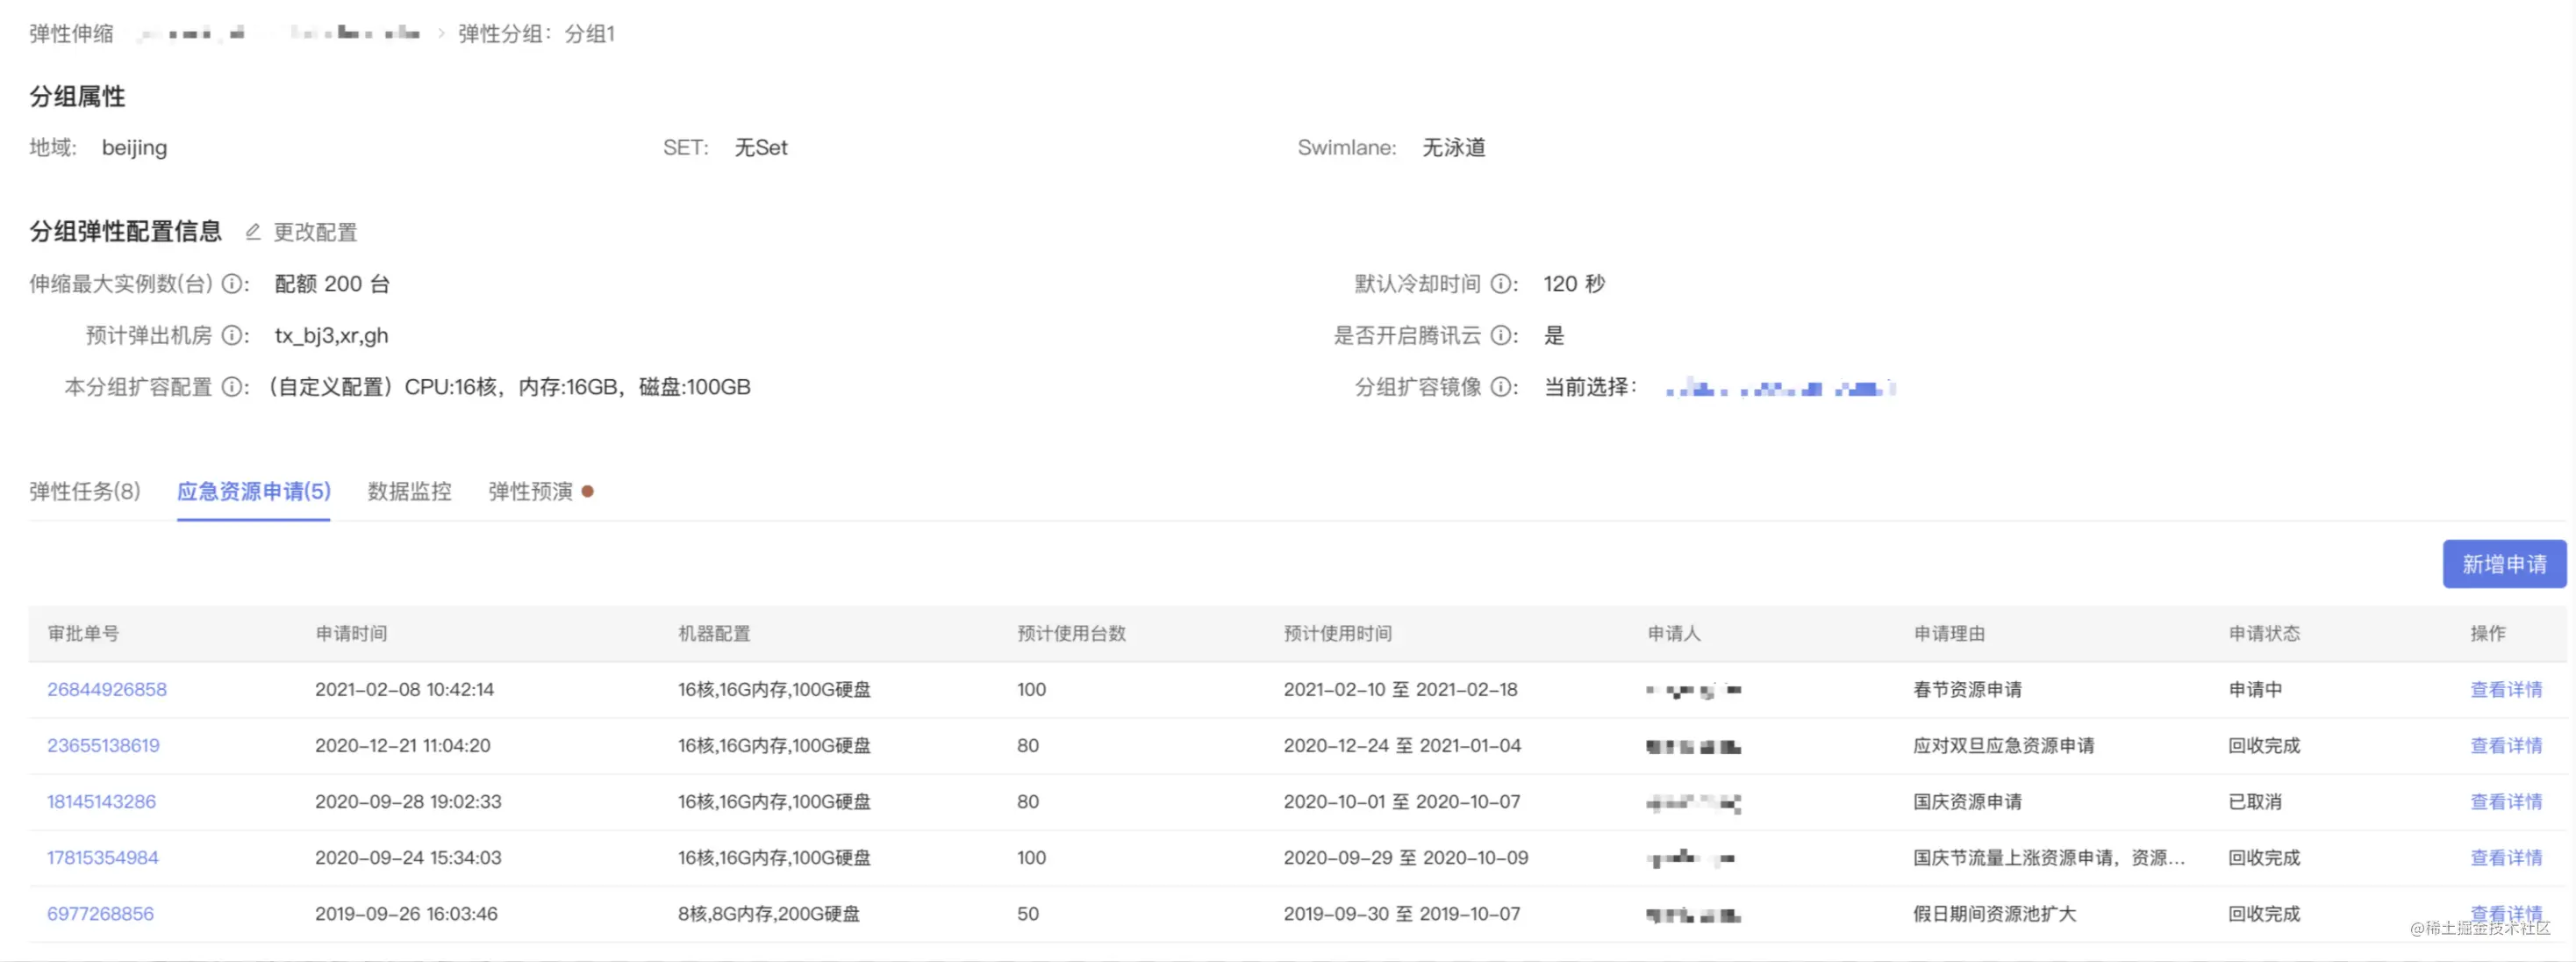
Task: Click info icon next to 默认冷却时间
Action: pyautogui.click(x=1500, y=284)
